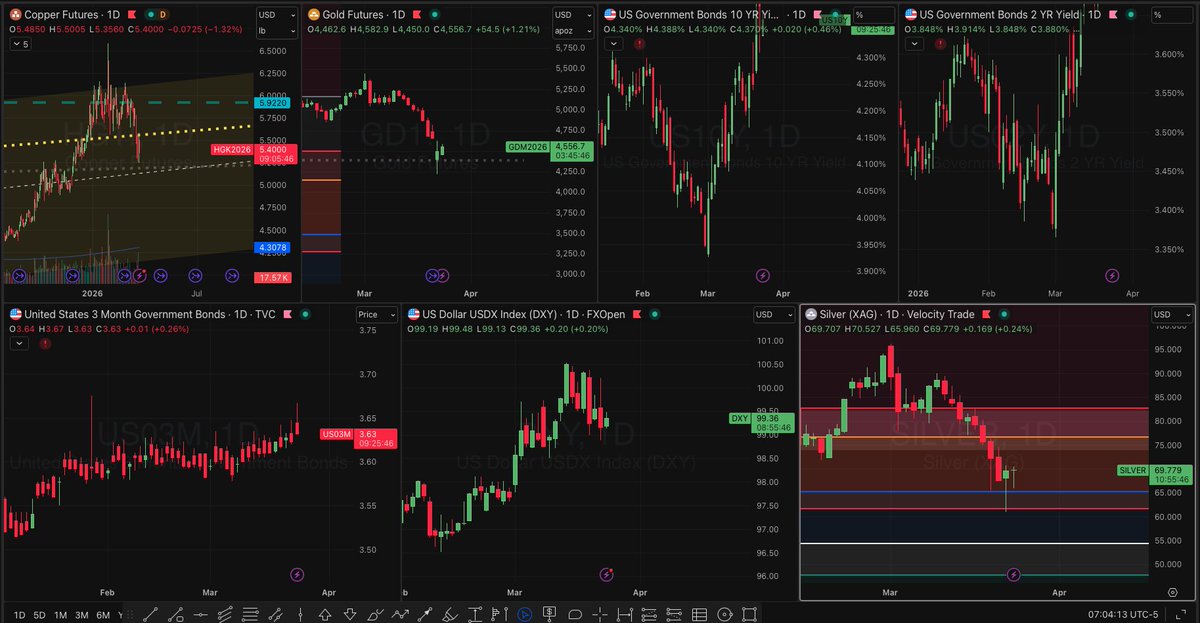Open the USD currency dropdown on Gold chart
The height and width of the screenshot is (623, 1200).
(x=573, y=15)
